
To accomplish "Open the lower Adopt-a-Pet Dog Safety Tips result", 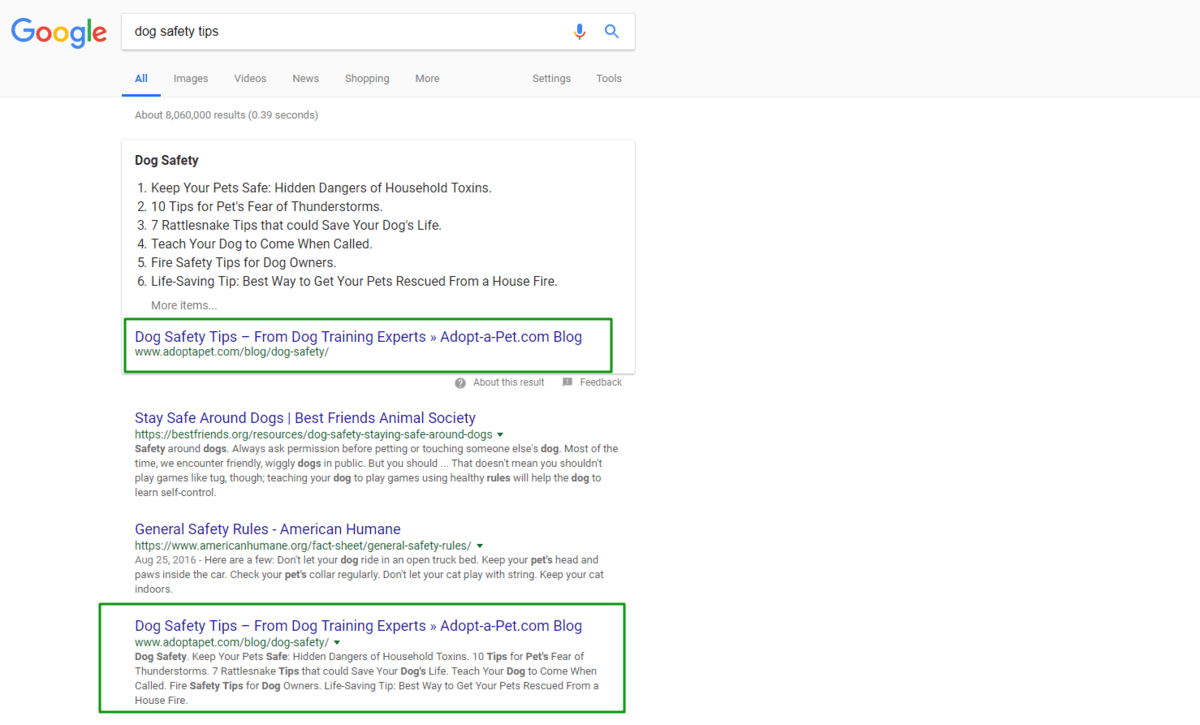I will point(358,626).
